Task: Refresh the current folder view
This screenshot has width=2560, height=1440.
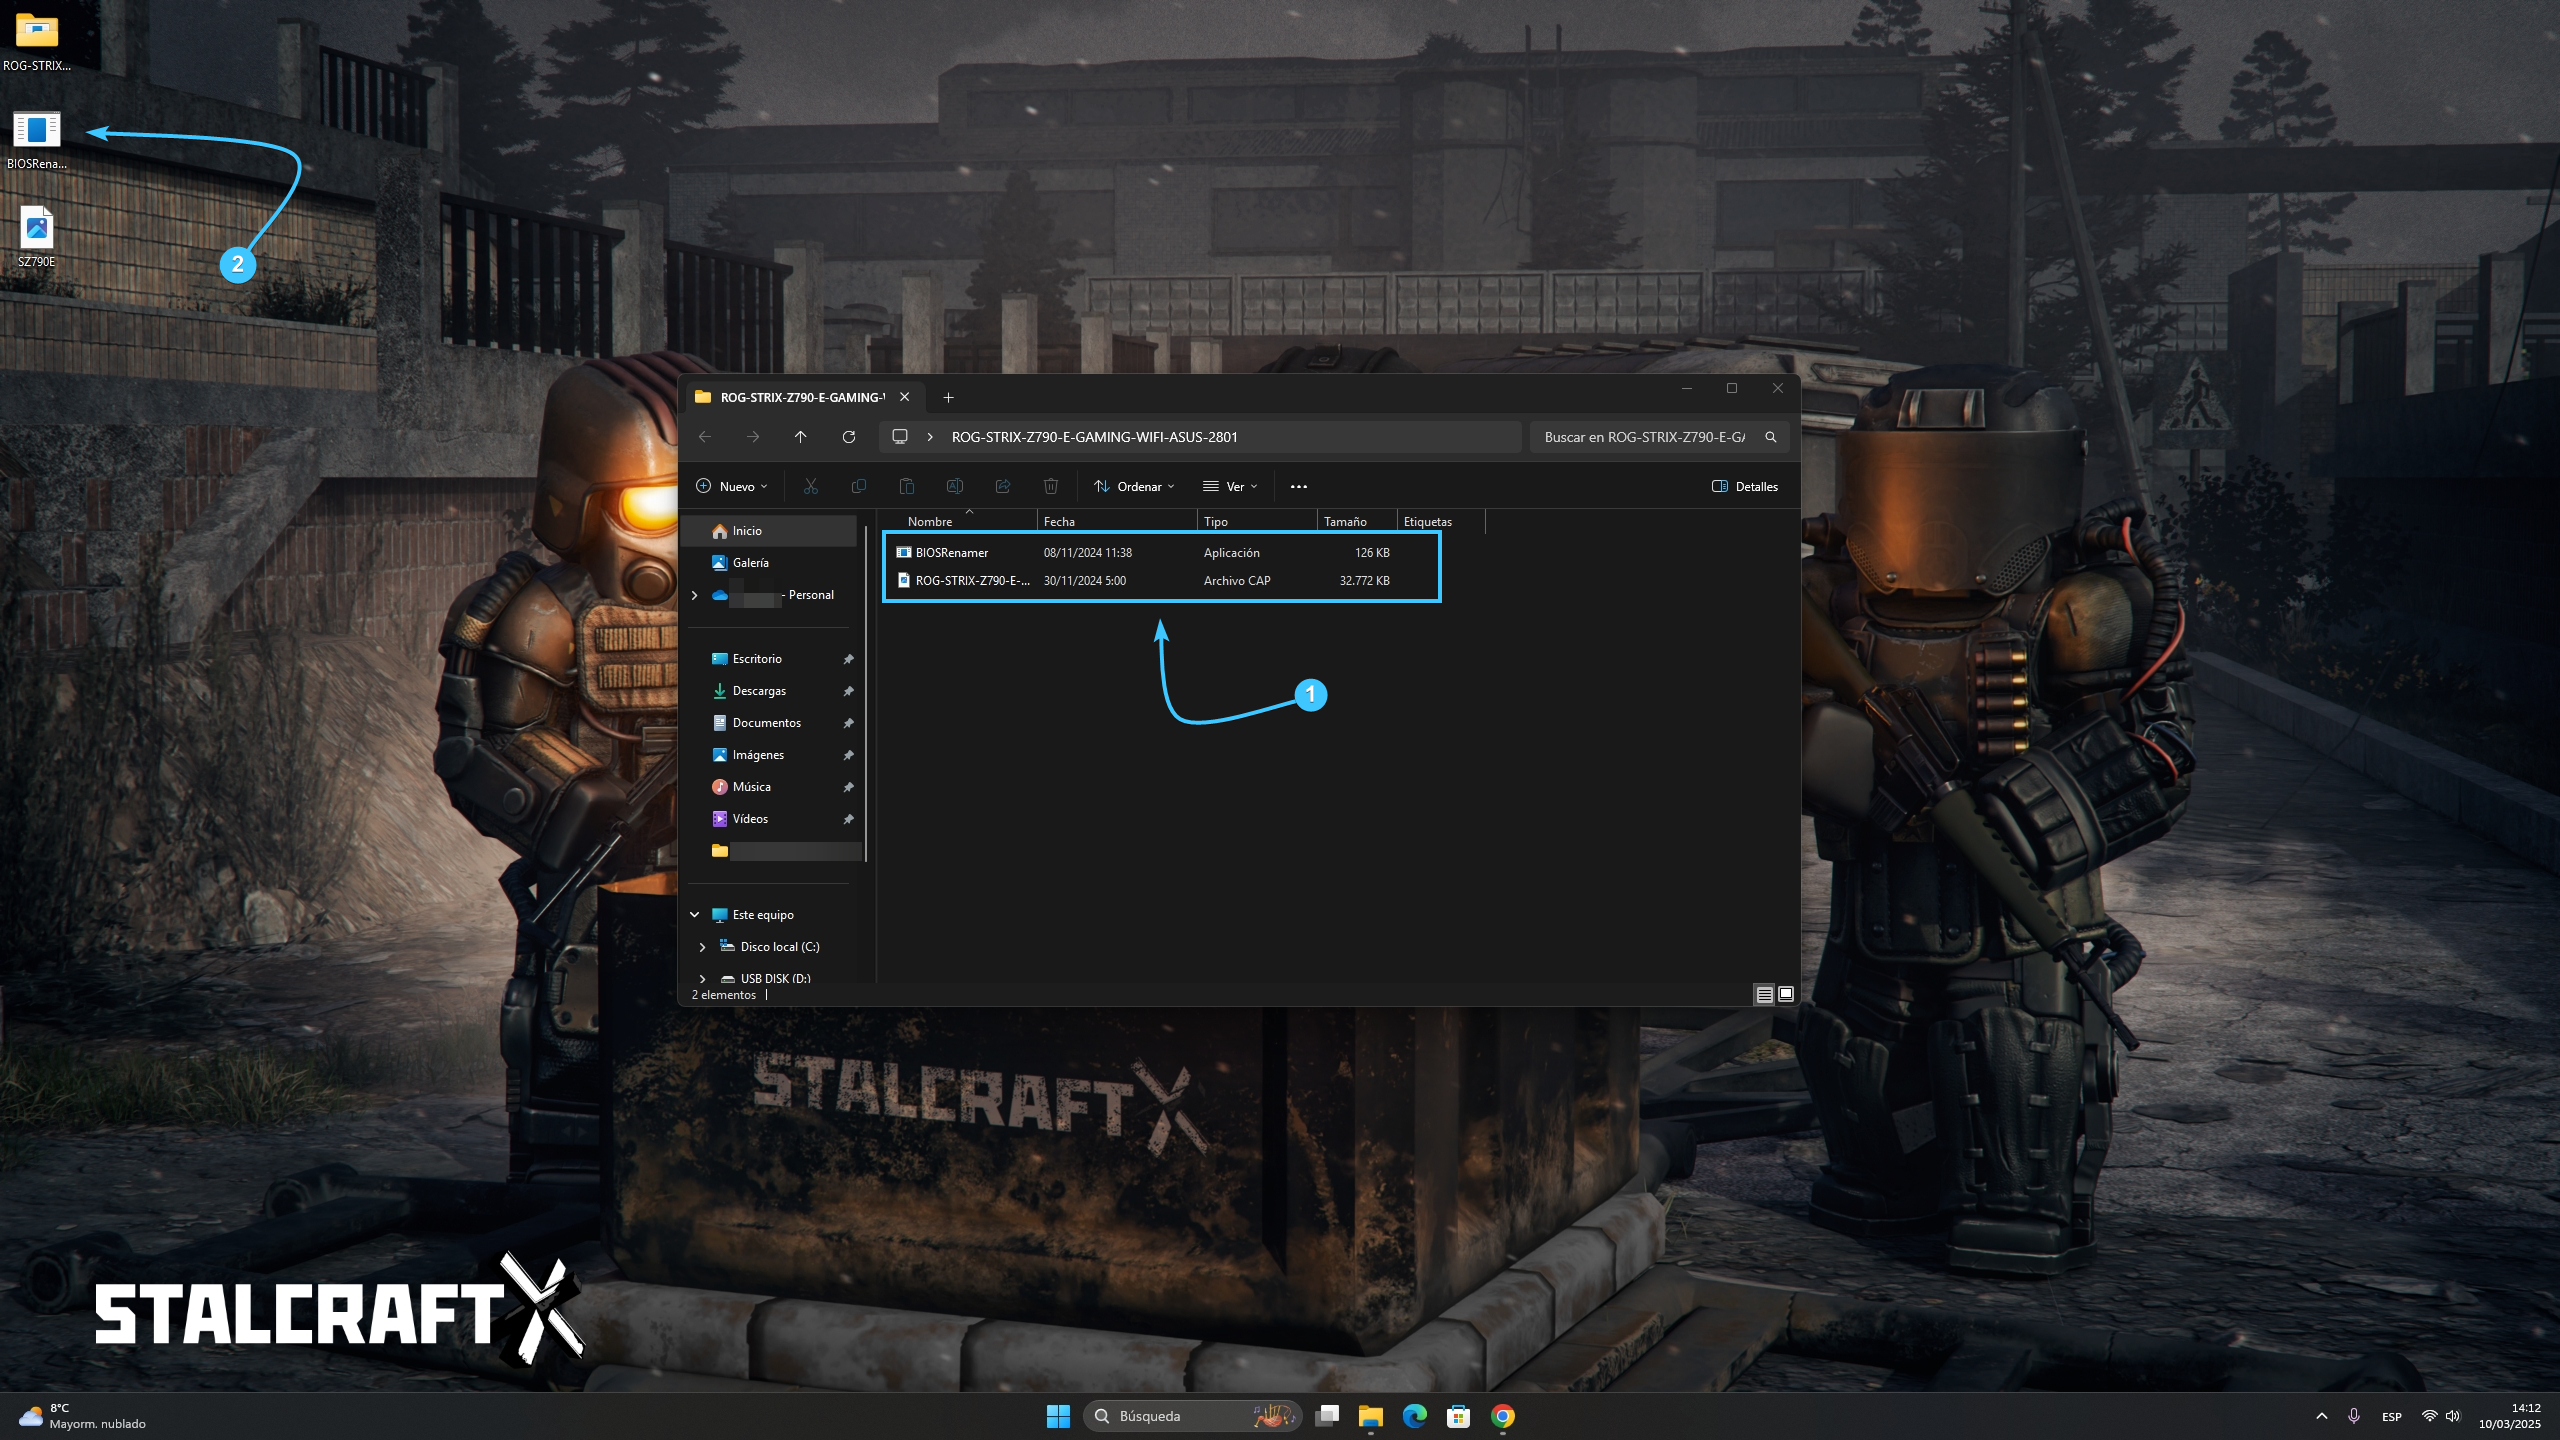Action: point(849,437)
